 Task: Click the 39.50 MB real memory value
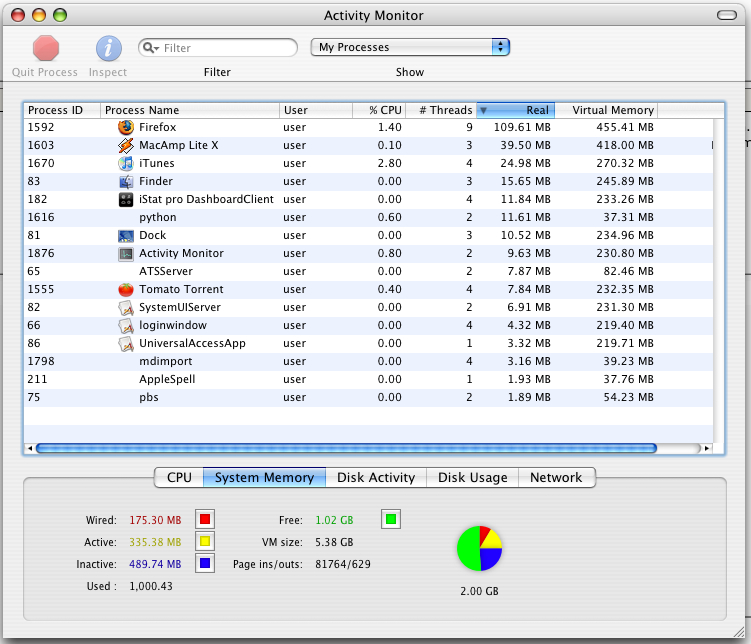(525, 145)
